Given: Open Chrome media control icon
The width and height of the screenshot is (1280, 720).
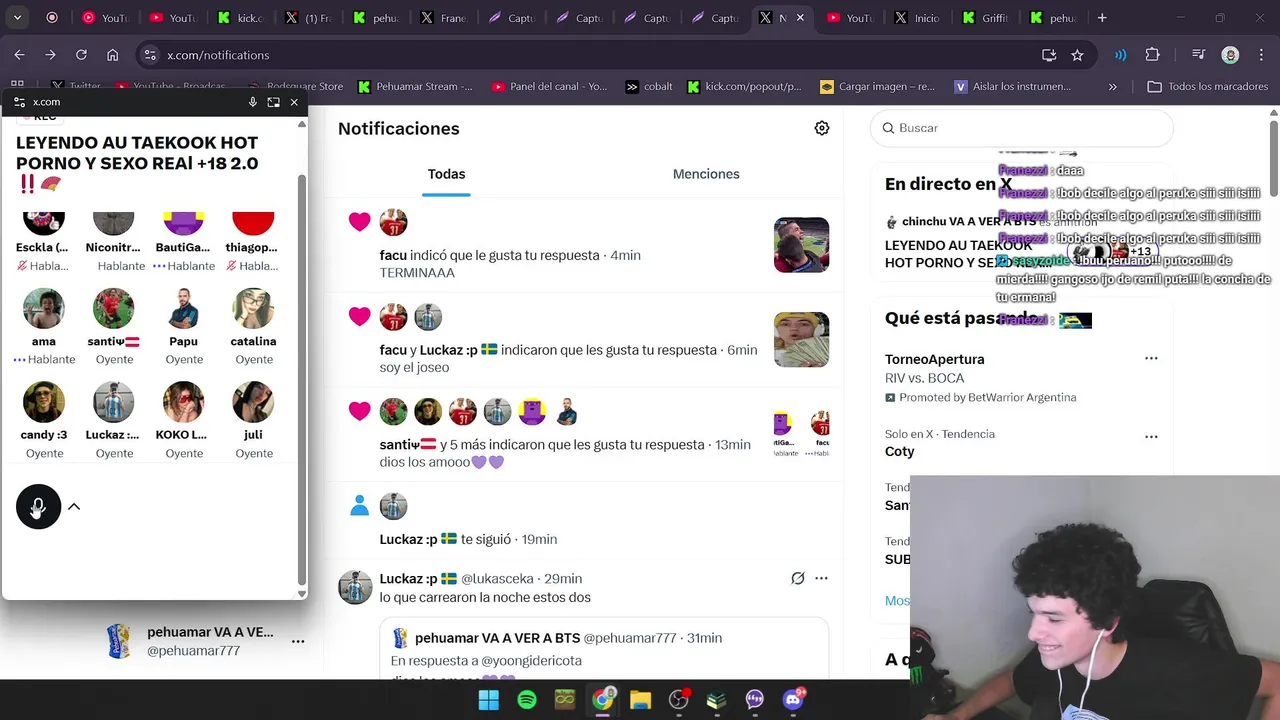Looking at the screenshot, I should (1200, 55).
